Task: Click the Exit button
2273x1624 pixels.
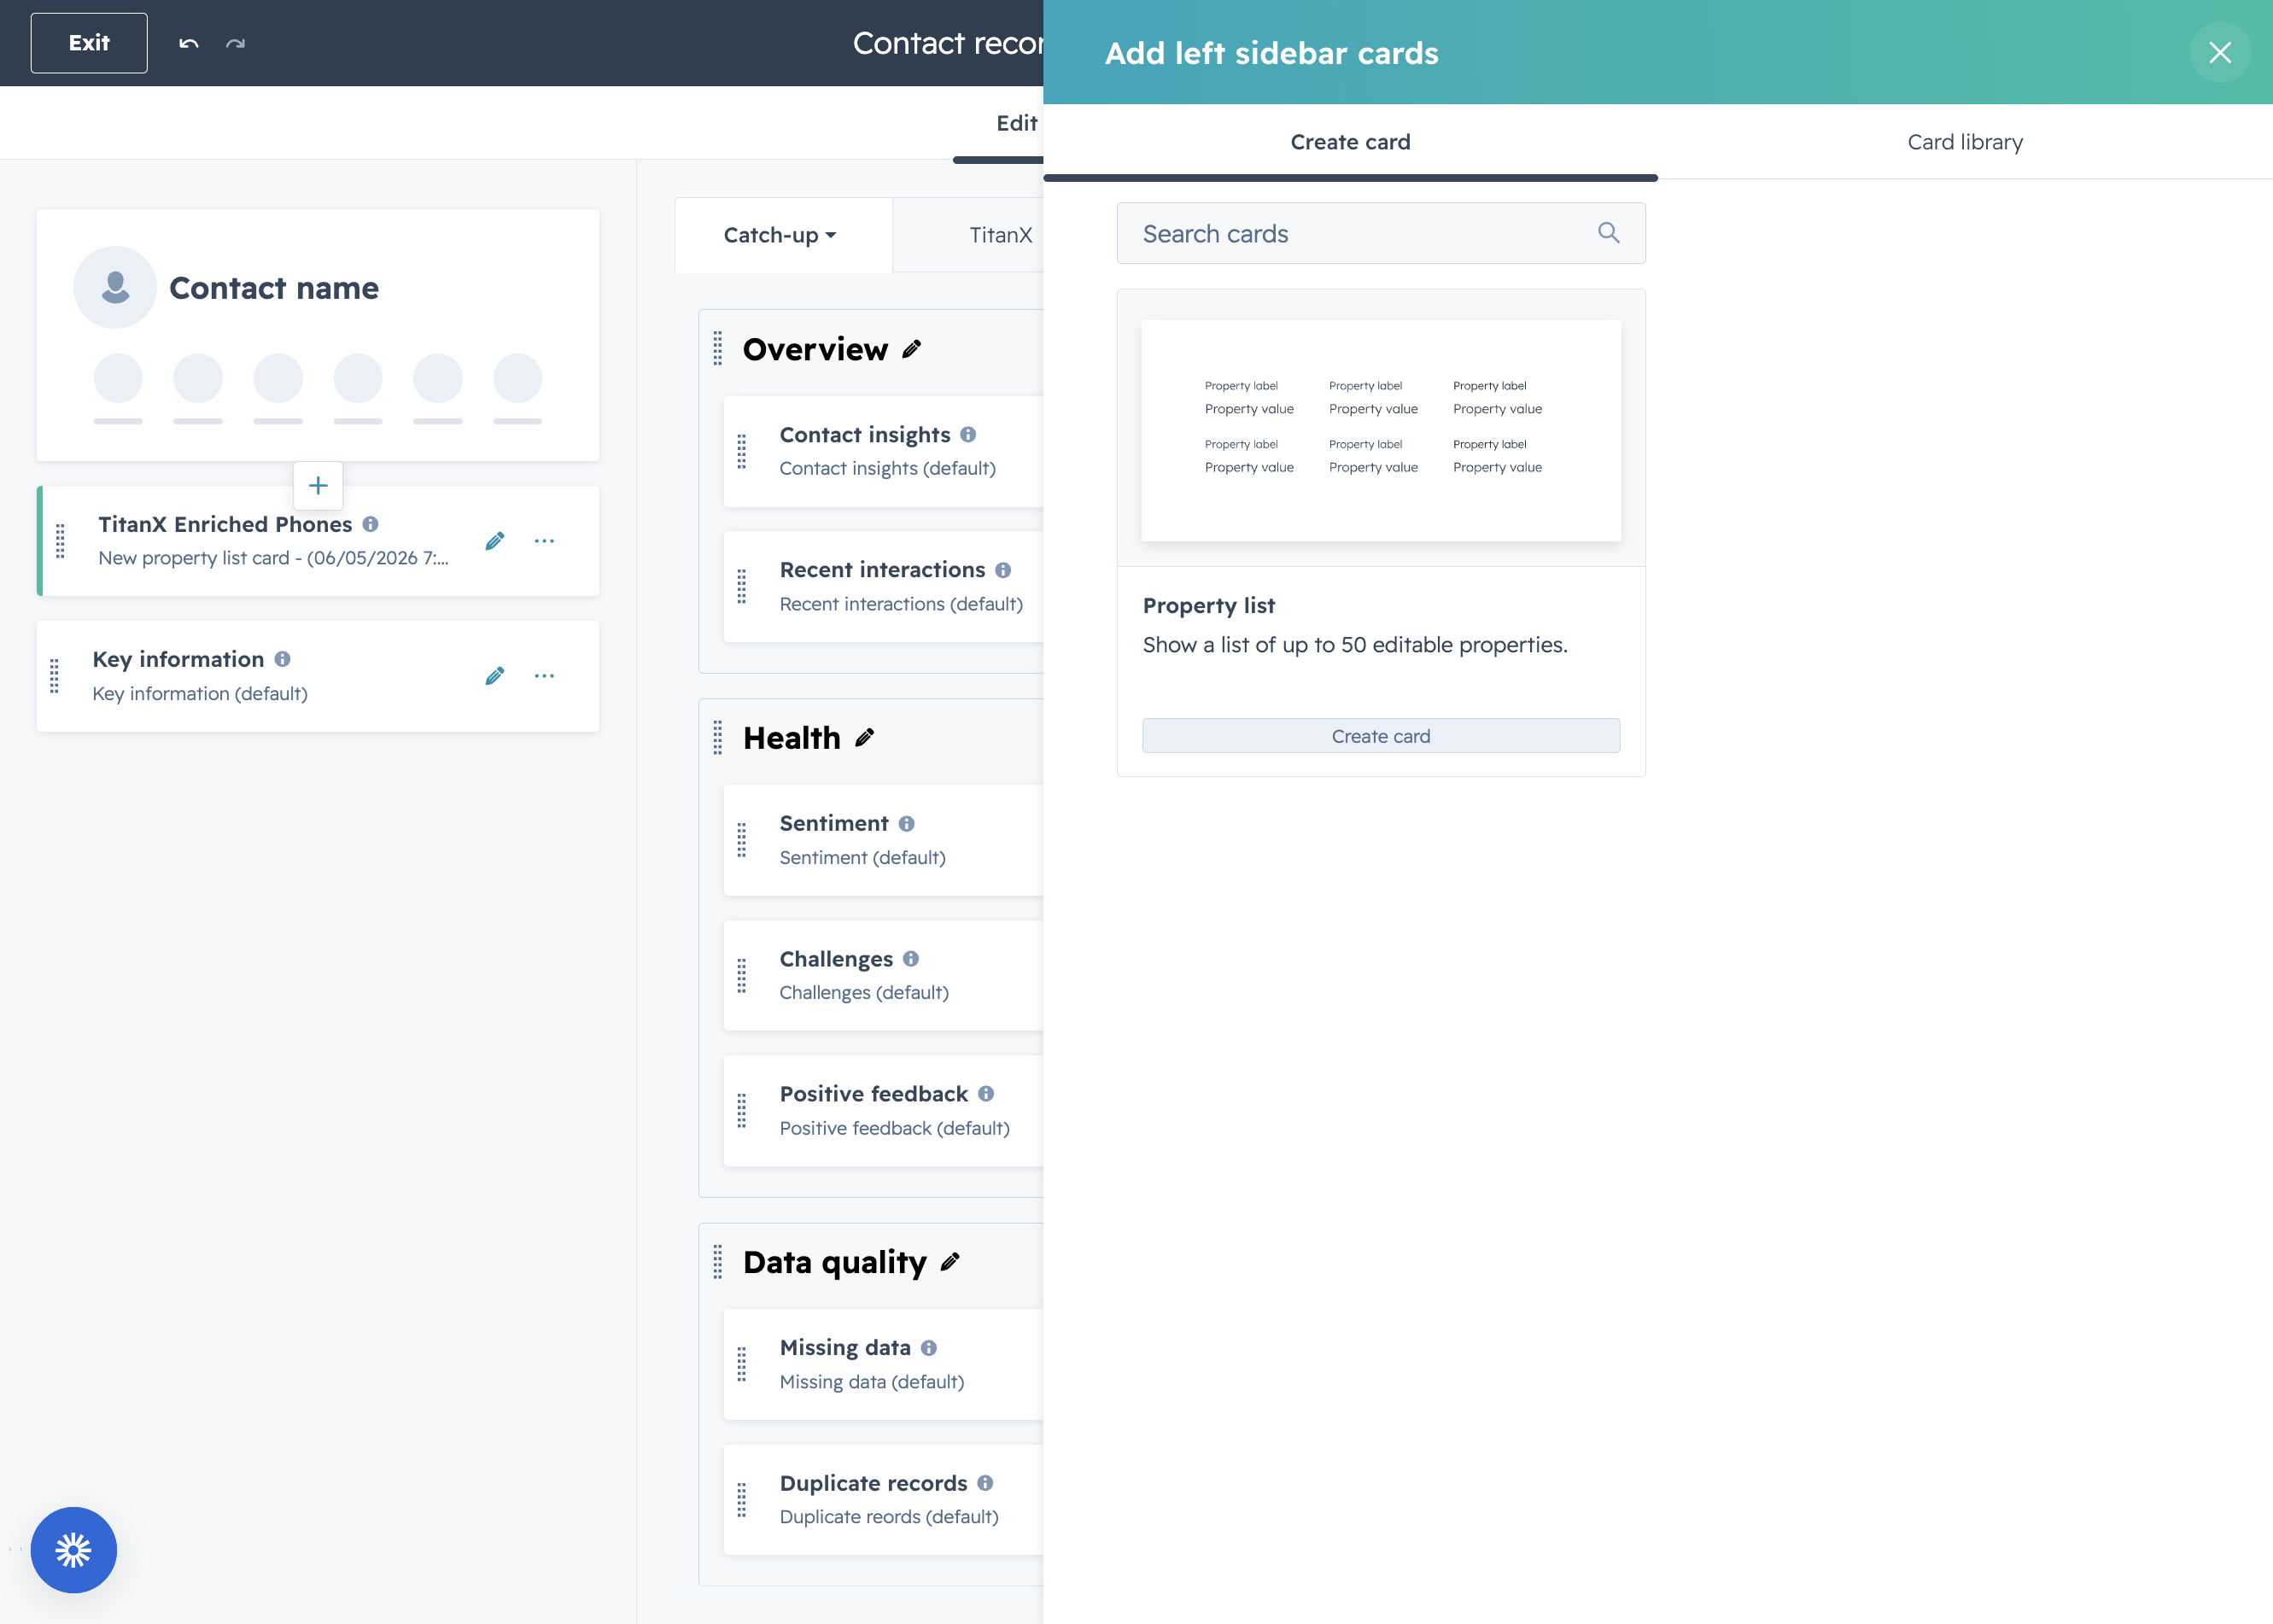Action: [89, 43]
